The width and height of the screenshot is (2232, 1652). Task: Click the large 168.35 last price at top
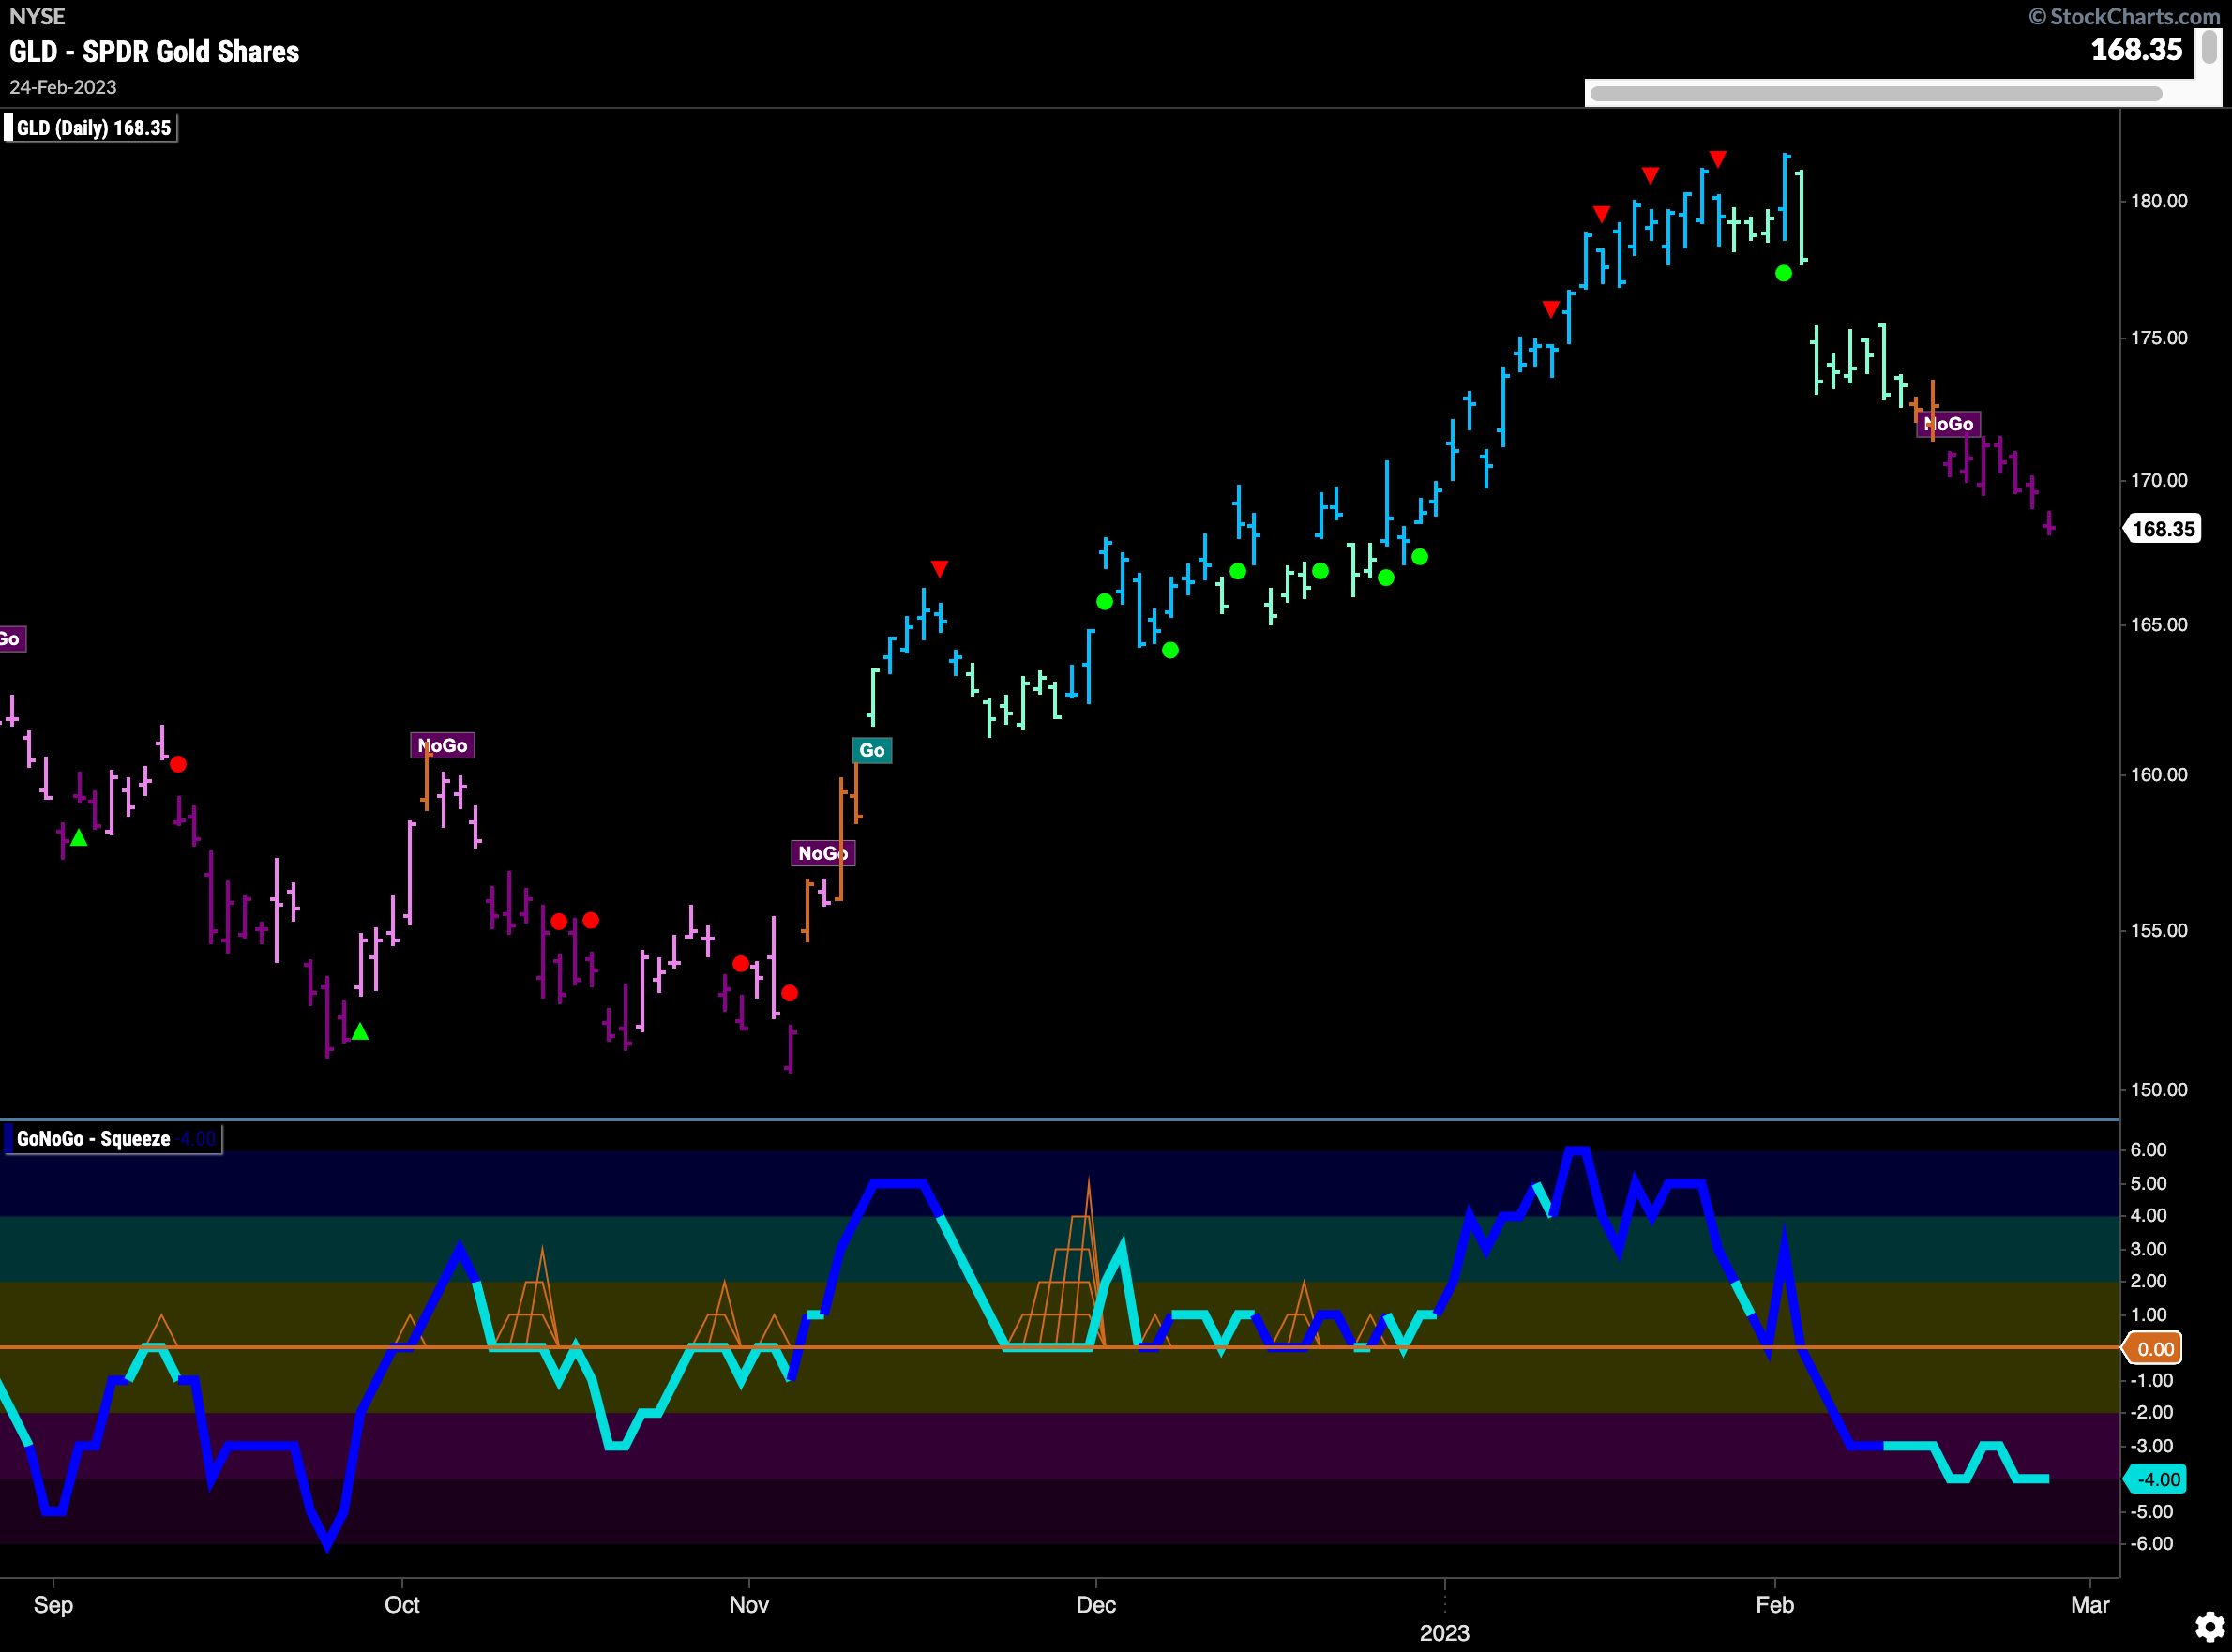2136,49
